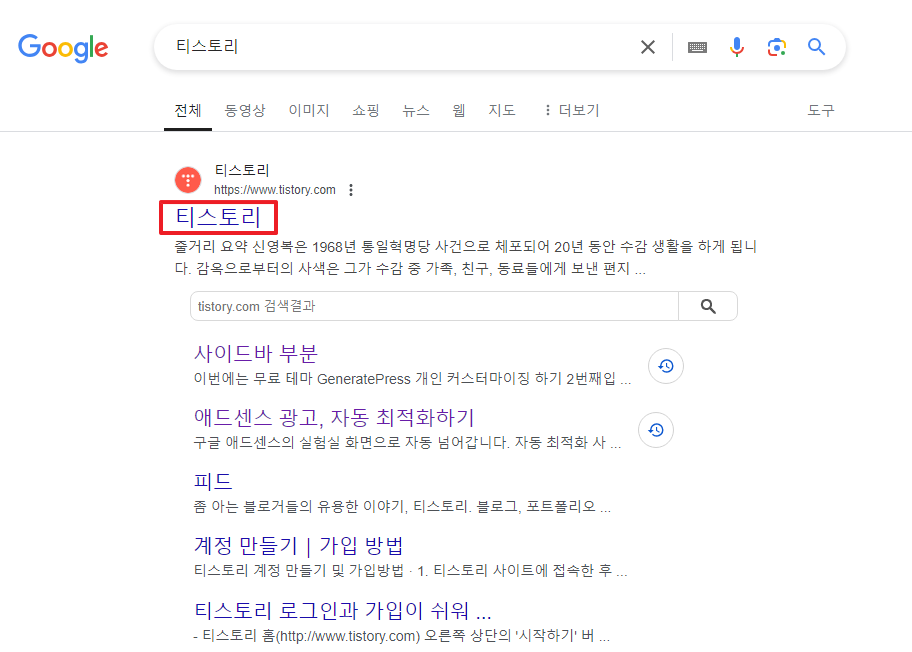Open the 동영상 tab
This screenshot has width=912, height=652.
point(245,110)
